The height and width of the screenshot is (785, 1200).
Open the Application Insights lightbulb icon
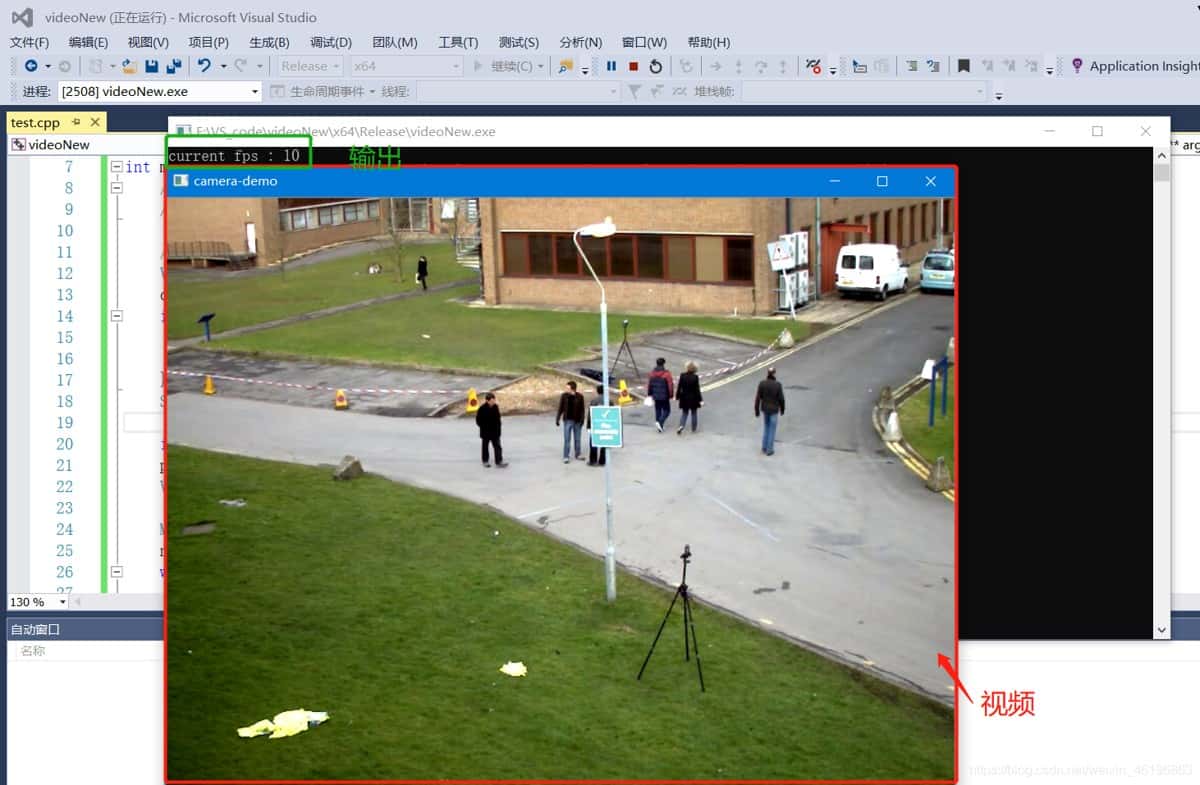[1077, 66]
